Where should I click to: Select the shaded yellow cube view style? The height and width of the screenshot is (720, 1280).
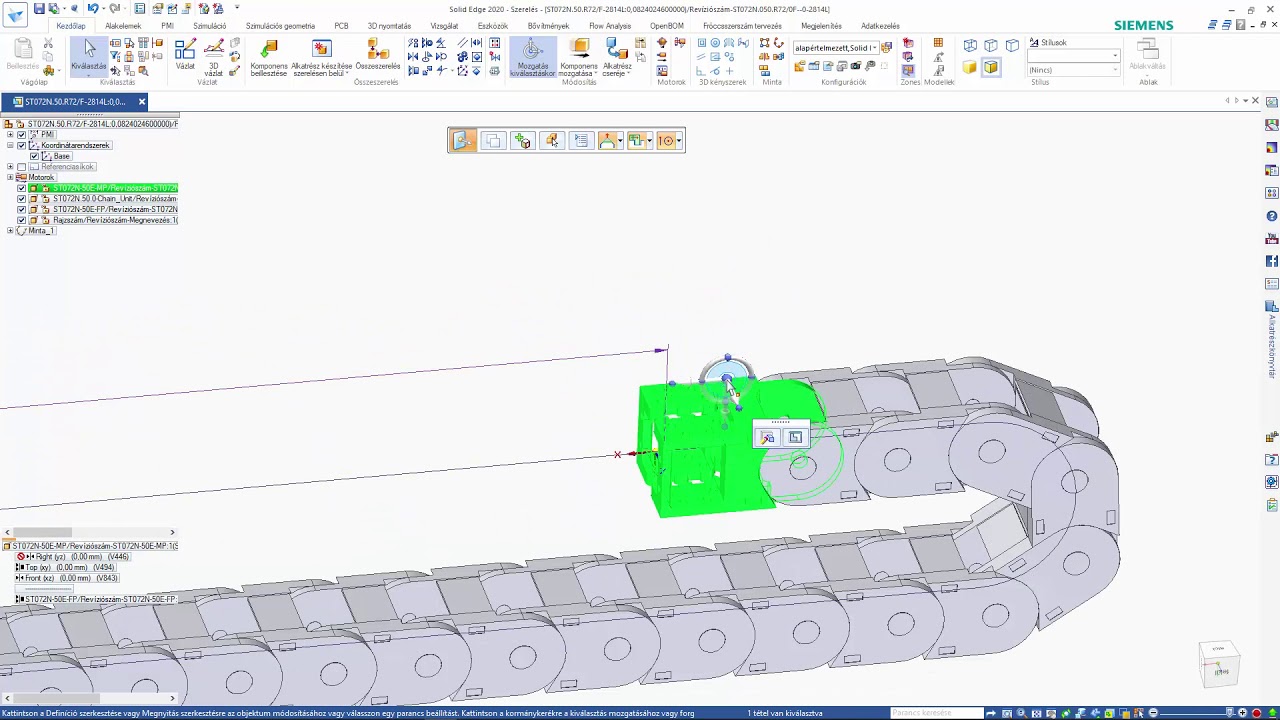[969, 67]
